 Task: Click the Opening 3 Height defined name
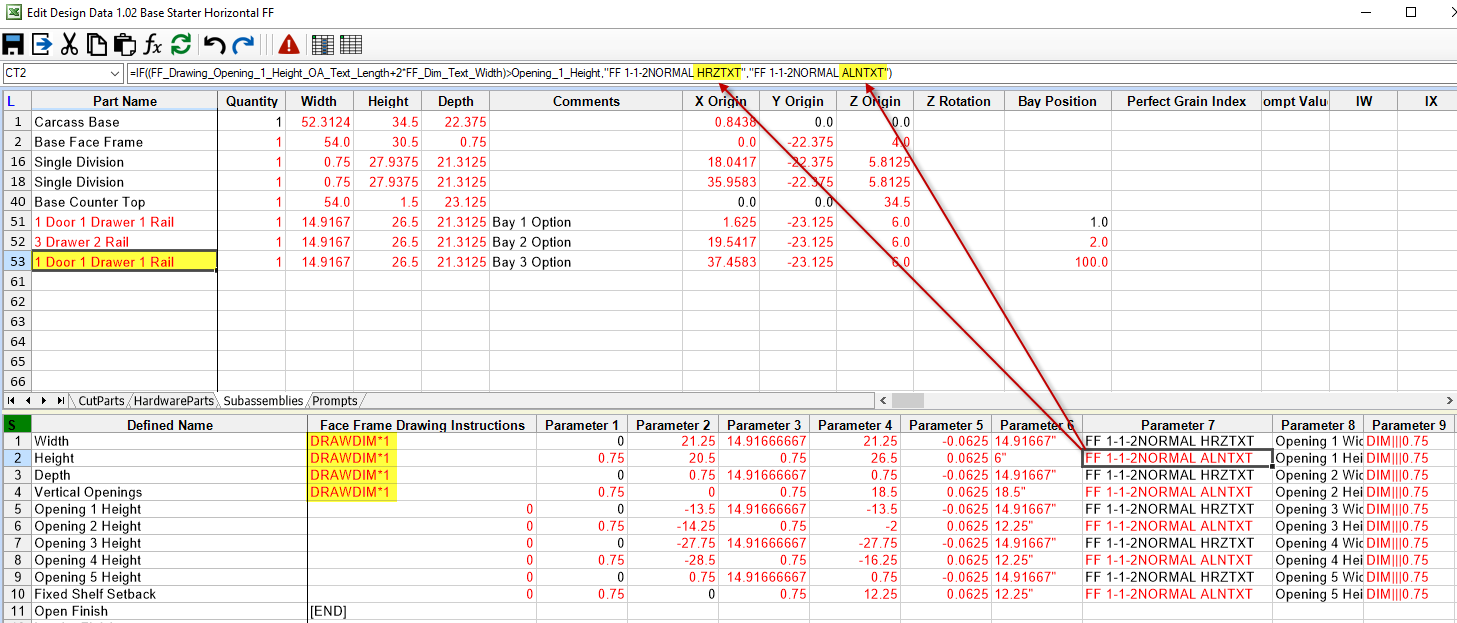pos(170,543)
